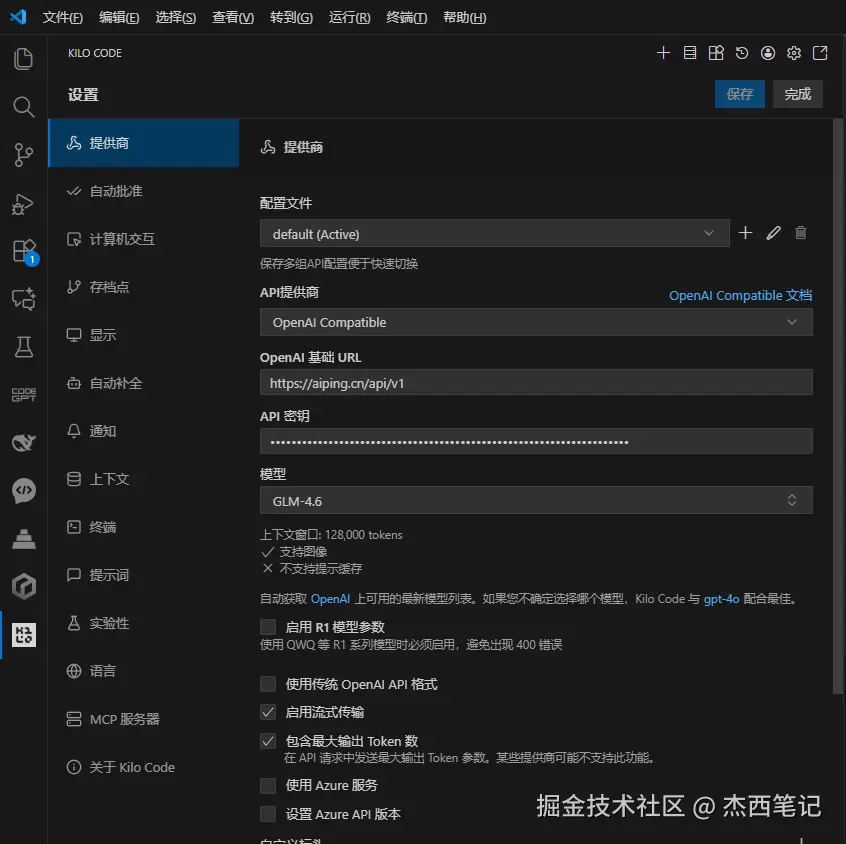Open the code chat bubble extension

click(23, 491)
